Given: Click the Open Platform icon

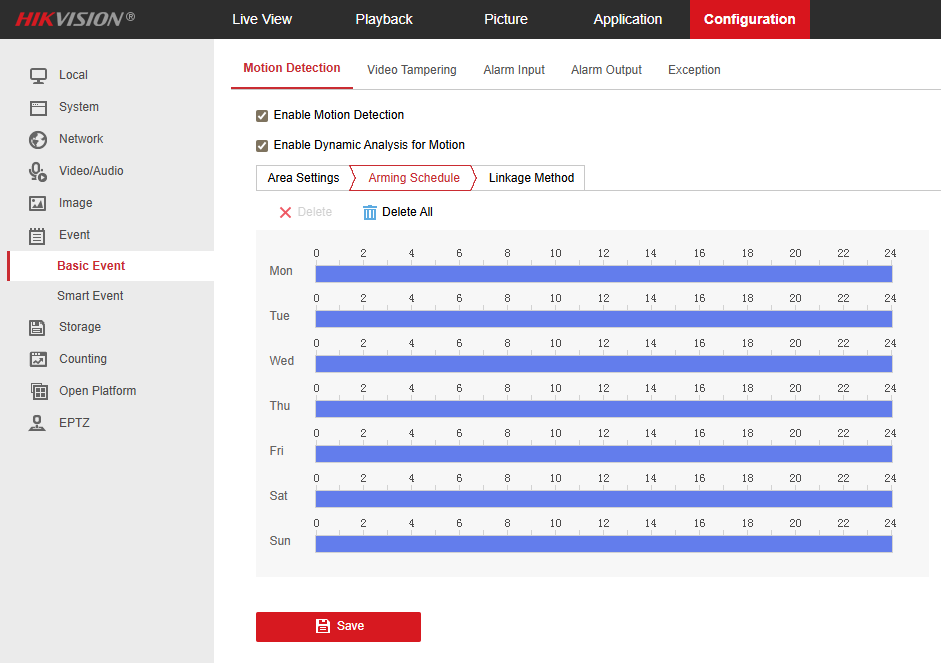Looking at the screenshot, I should click(38, 391).
